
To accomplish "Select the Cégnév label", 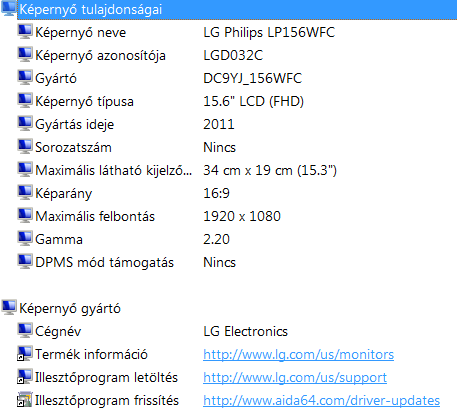I will coord(58,332).
